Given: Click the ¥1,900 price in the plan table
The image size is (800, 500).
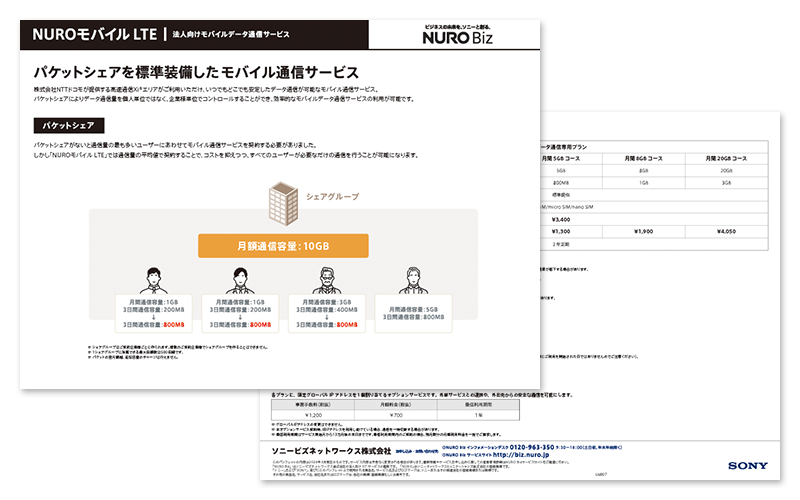Looking at the screenshot, I should click(643, 232).
